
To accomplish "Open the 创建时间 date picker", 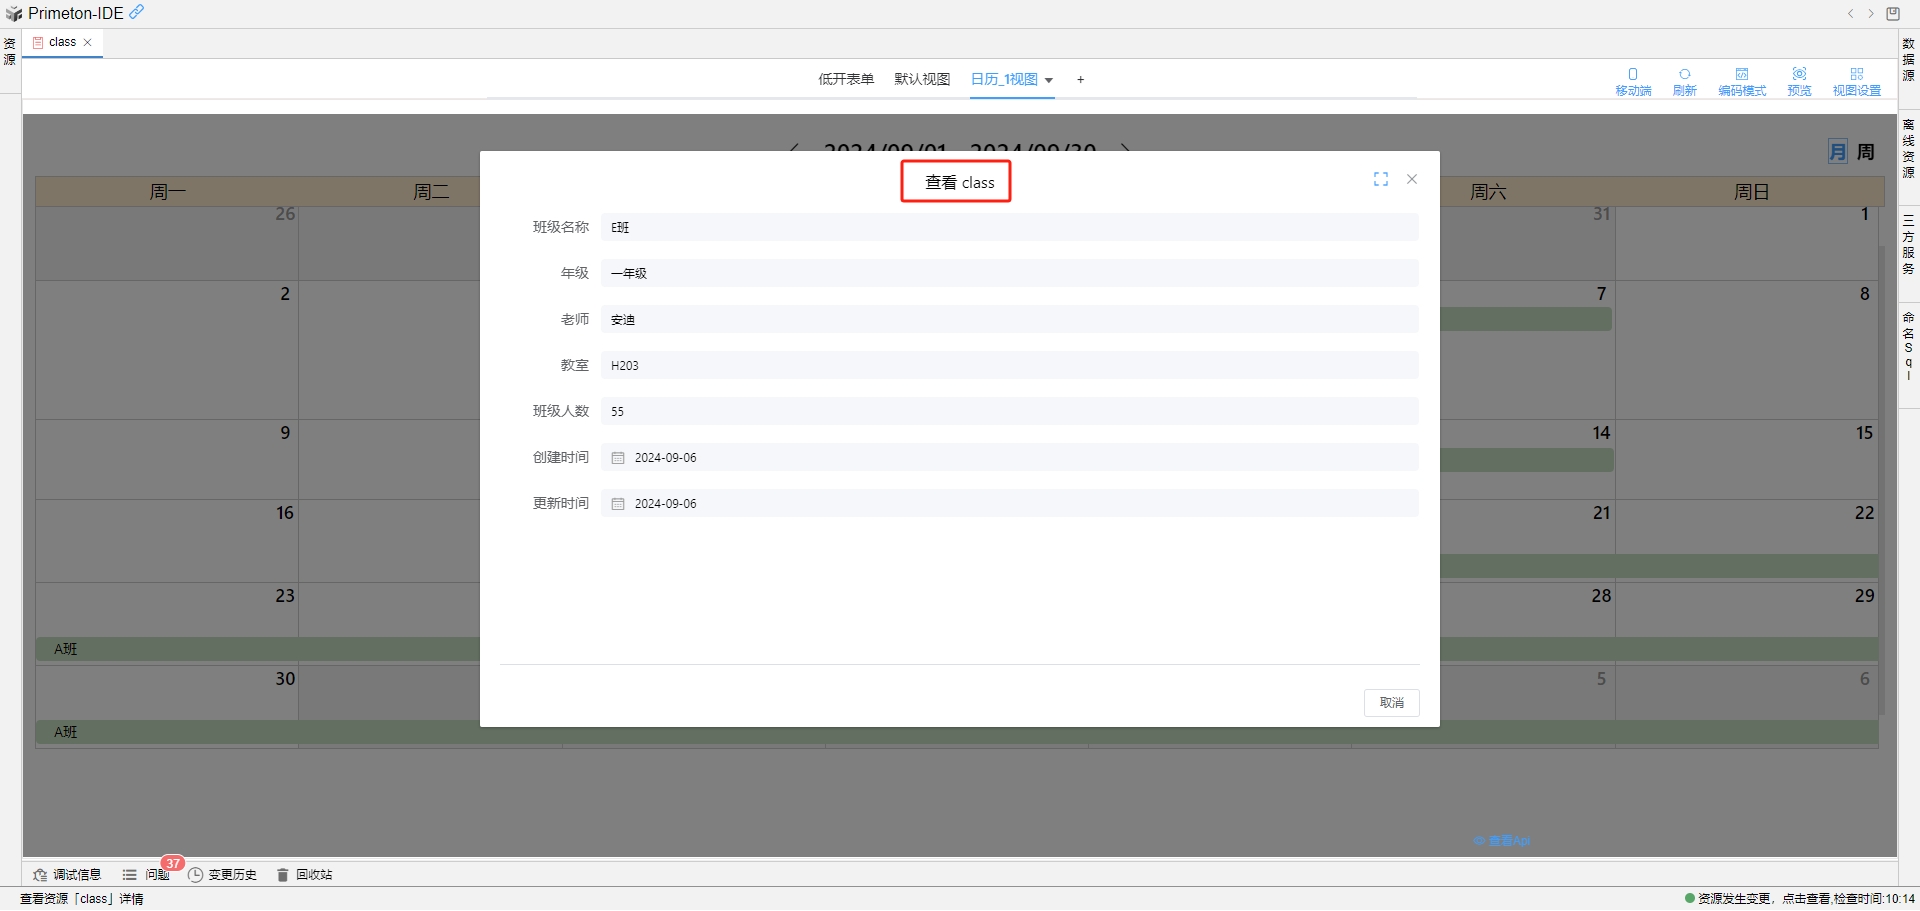I will point(618,458).
